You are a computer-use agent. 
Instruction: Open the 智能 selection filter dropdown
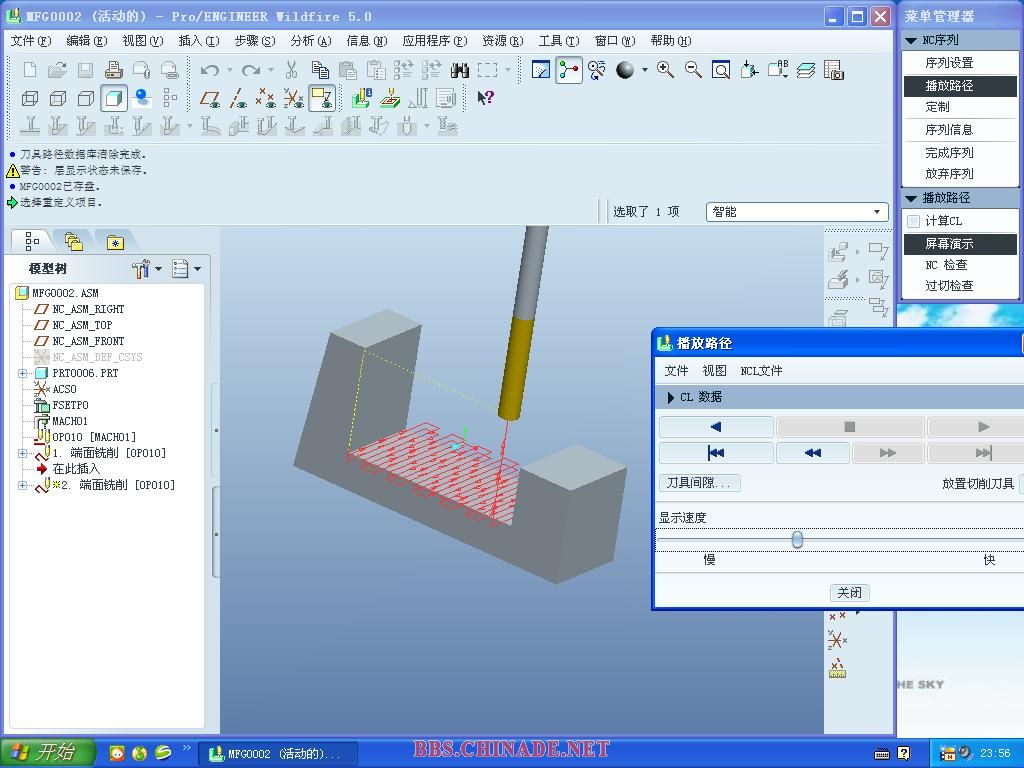(x=877, y=212)
